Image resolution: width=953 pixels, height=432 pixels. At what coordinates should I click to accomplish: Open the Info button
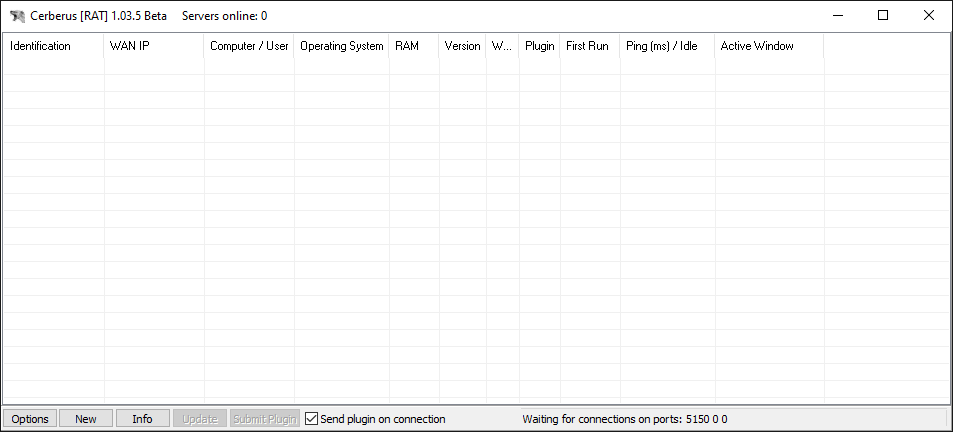[x=142, y=419]
